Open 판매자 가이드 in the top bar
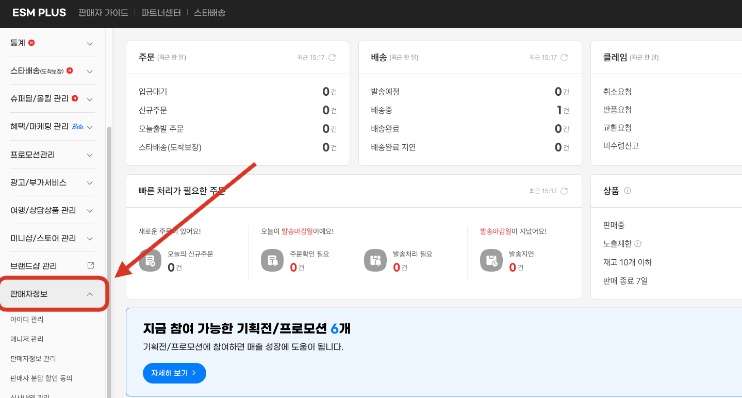This screenshot has width=742, height=398. pyautogui.click(x=103, y=13)
